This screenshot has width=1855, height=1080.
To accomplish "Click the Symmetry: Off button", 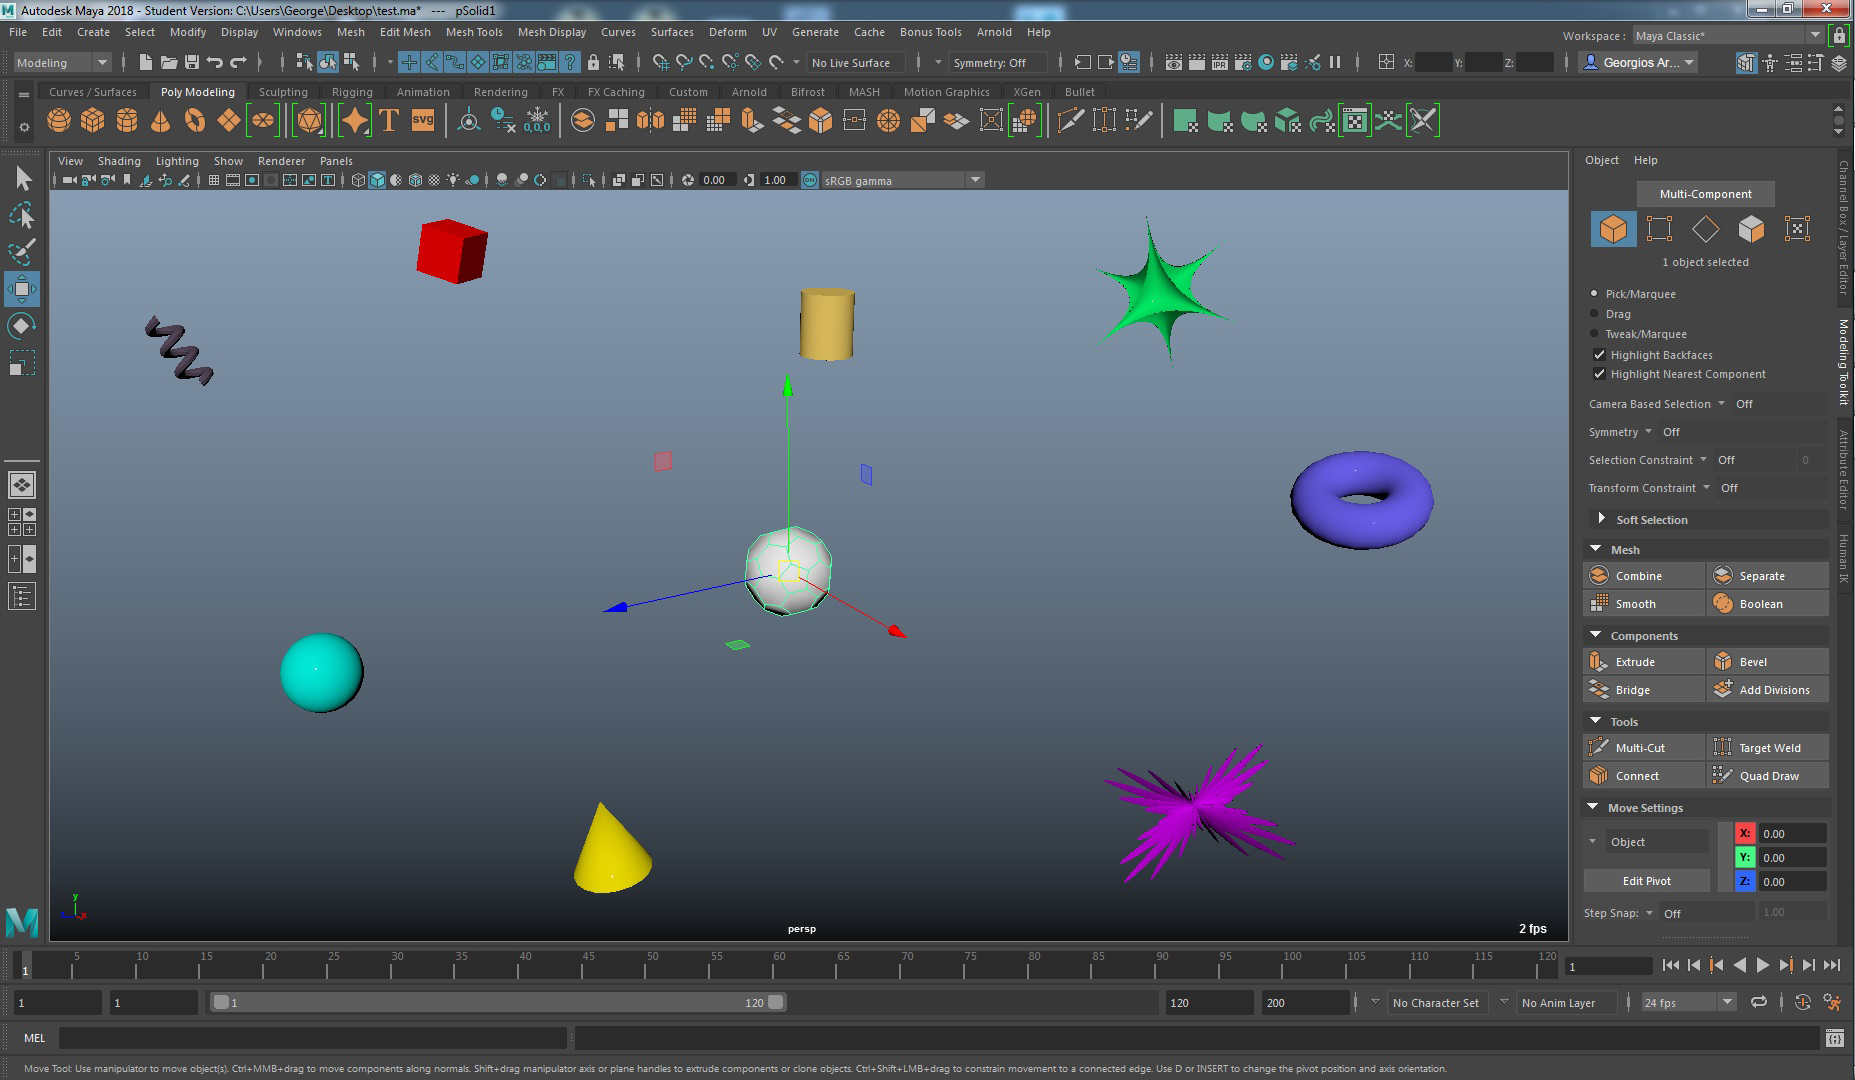I will 997,62.
